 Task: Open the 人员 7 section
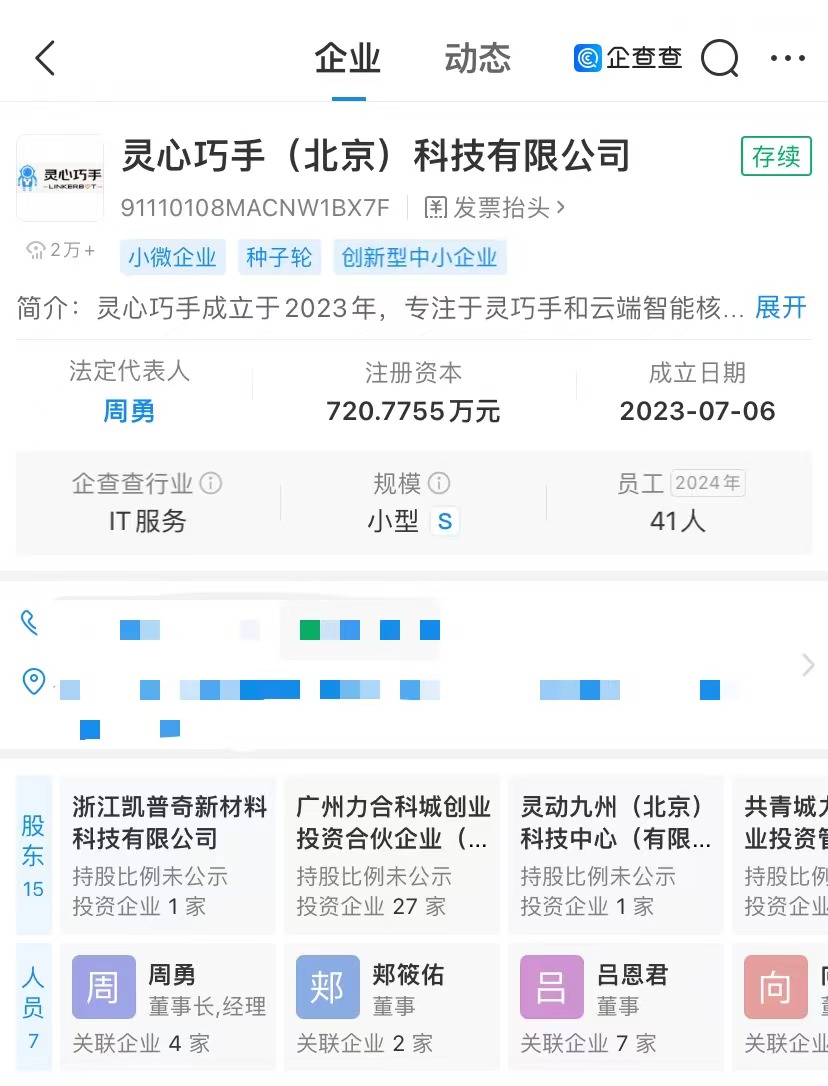coord(33,1008)
